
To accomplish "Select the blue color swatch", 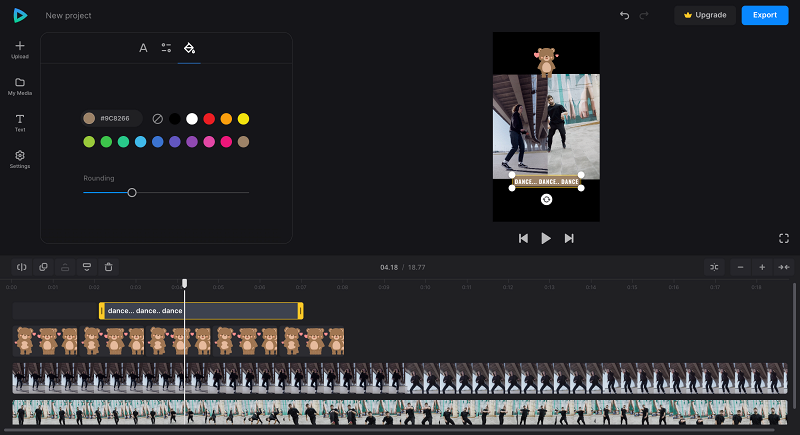I will point(158,142).
